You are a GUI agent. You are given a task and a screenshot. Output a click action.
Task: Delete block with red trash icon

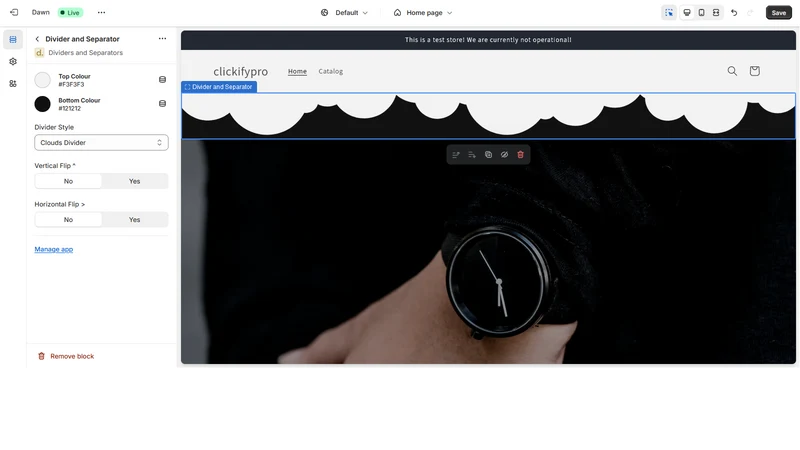[x=520, y=155]
